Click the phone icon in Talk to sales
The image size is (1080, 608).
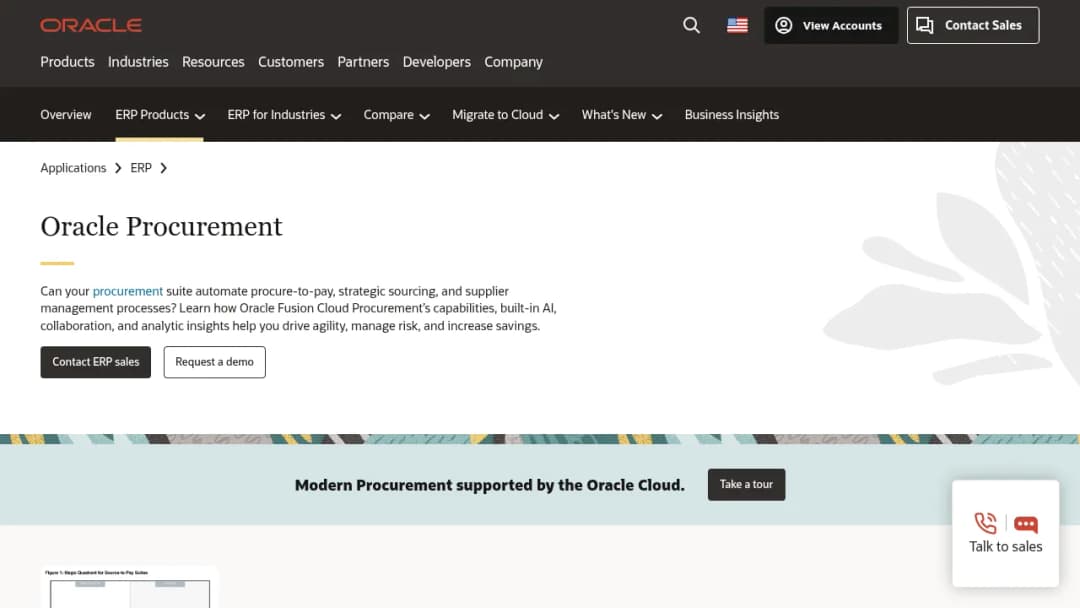point(985,523)
